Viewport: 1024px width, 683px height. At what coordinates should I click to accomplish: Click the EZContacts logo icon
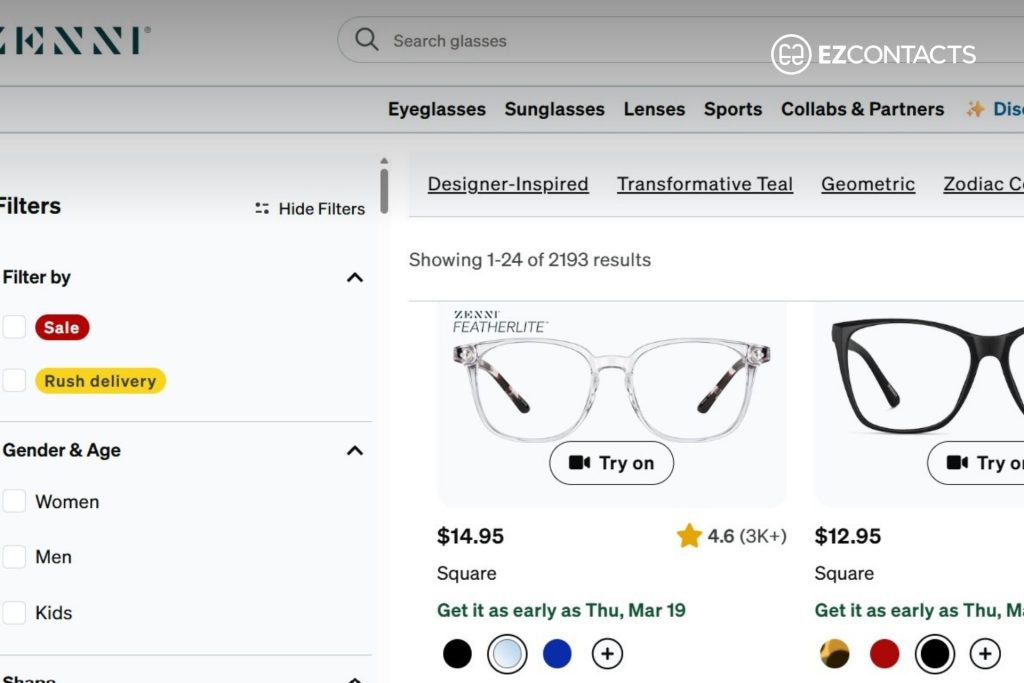click(791, 54)
